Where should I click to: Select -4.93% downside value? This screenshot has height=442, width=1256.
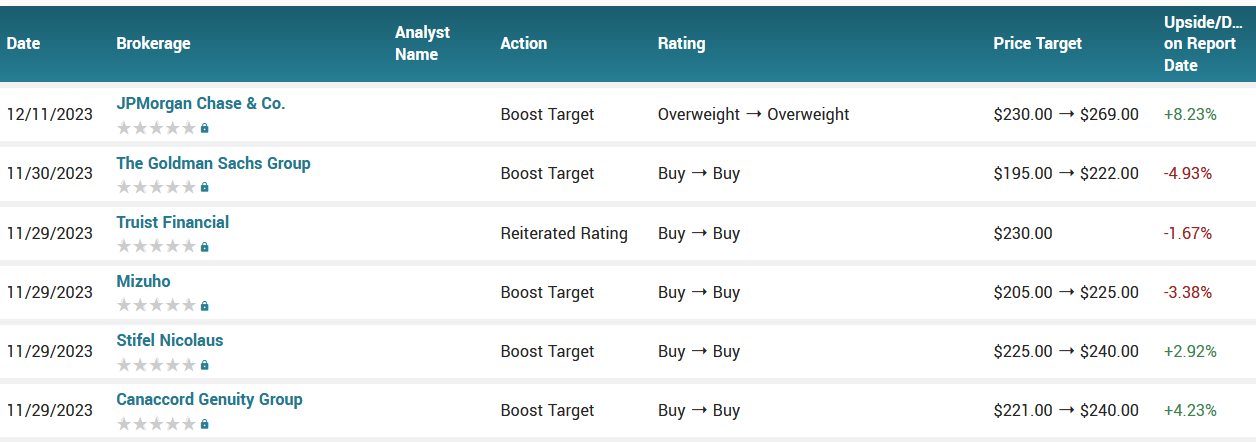(x=1188, y=173)
